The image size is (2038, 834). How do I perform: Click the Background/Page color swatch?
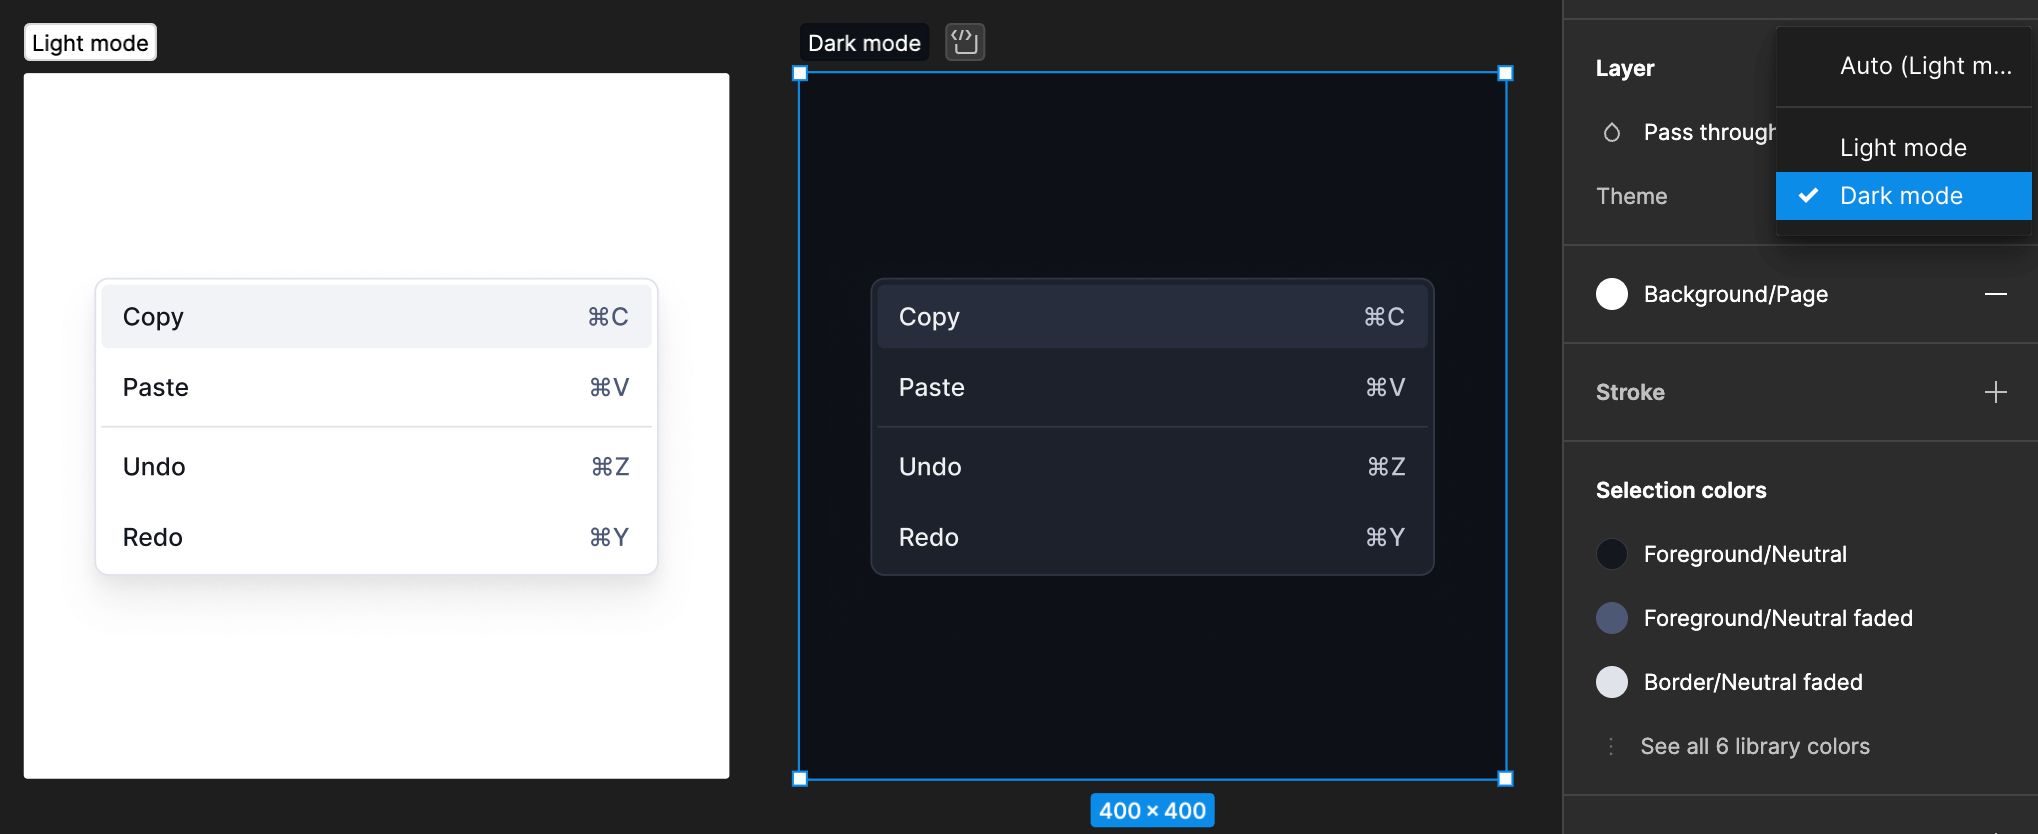[x=1612, y=294]
